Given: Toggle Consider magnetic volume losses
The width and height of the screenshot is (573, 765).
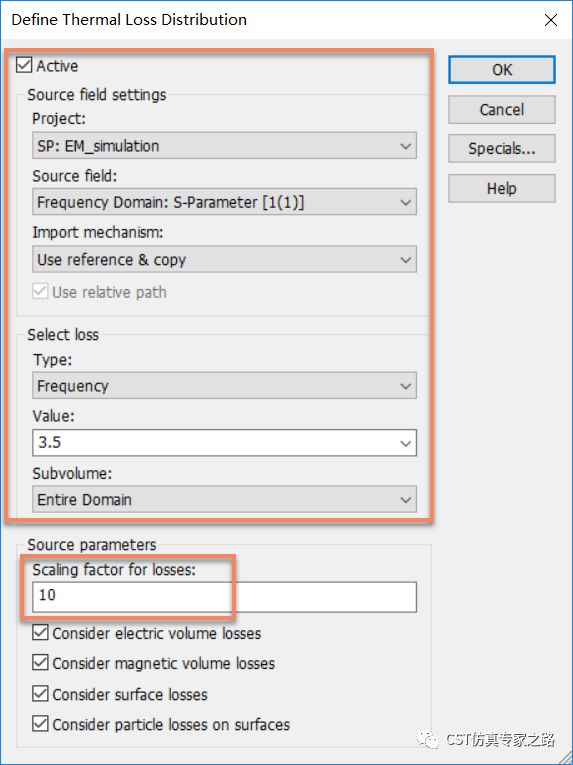Looking at the screenshot, I should point(40,663).
